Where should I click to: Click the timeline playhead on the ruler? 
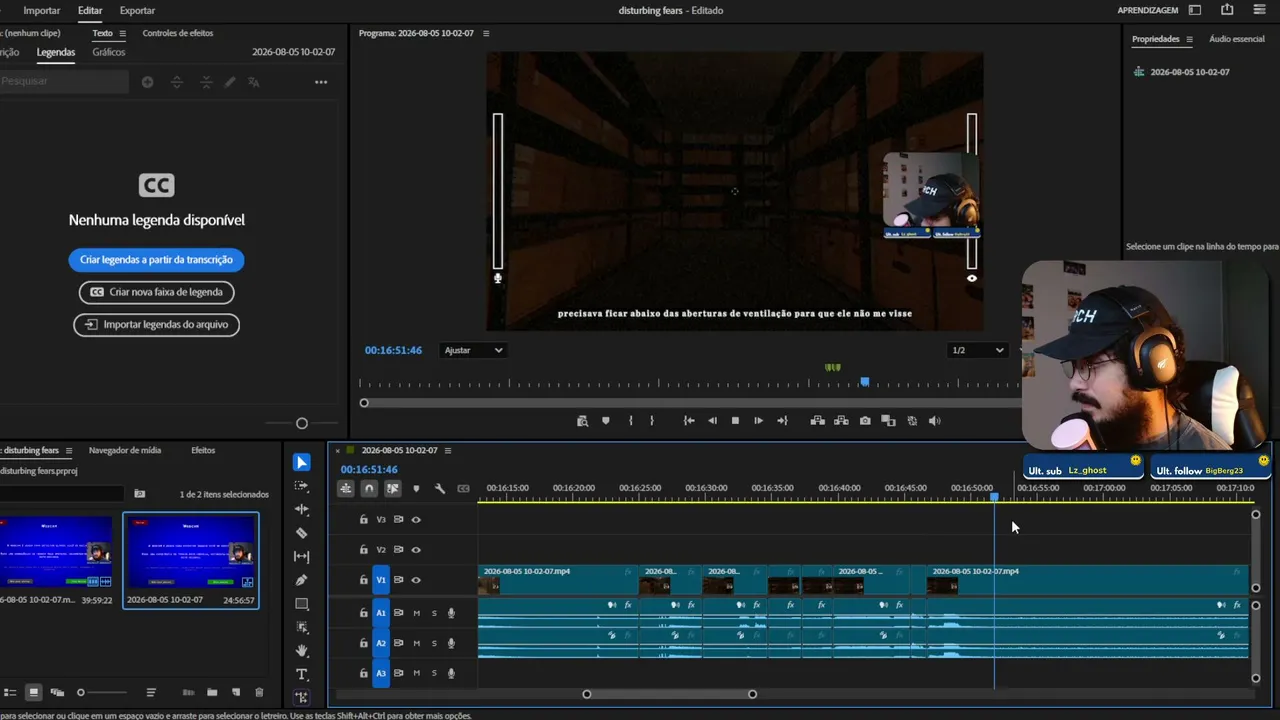(x=994, y=496)
